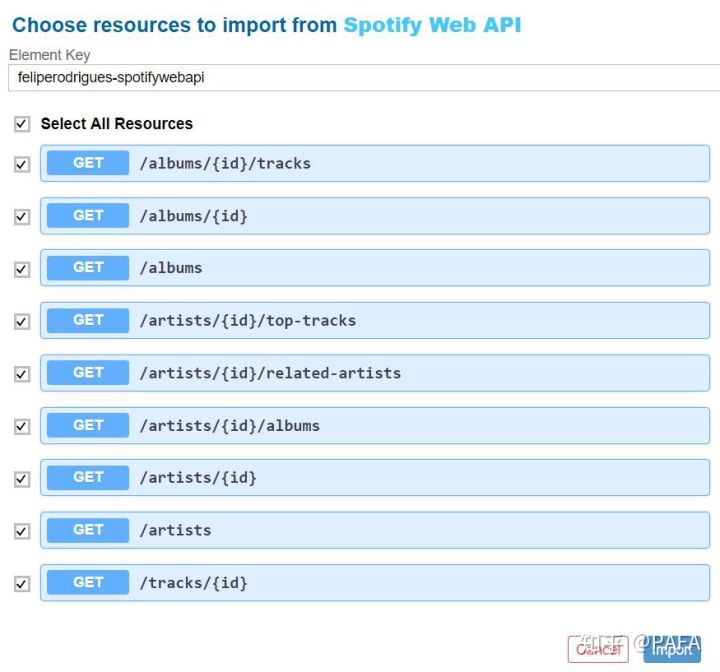Uncheck the /artists/{id}/related-artists checkbox
Screen dimensions: 720x672
[22, 374]
